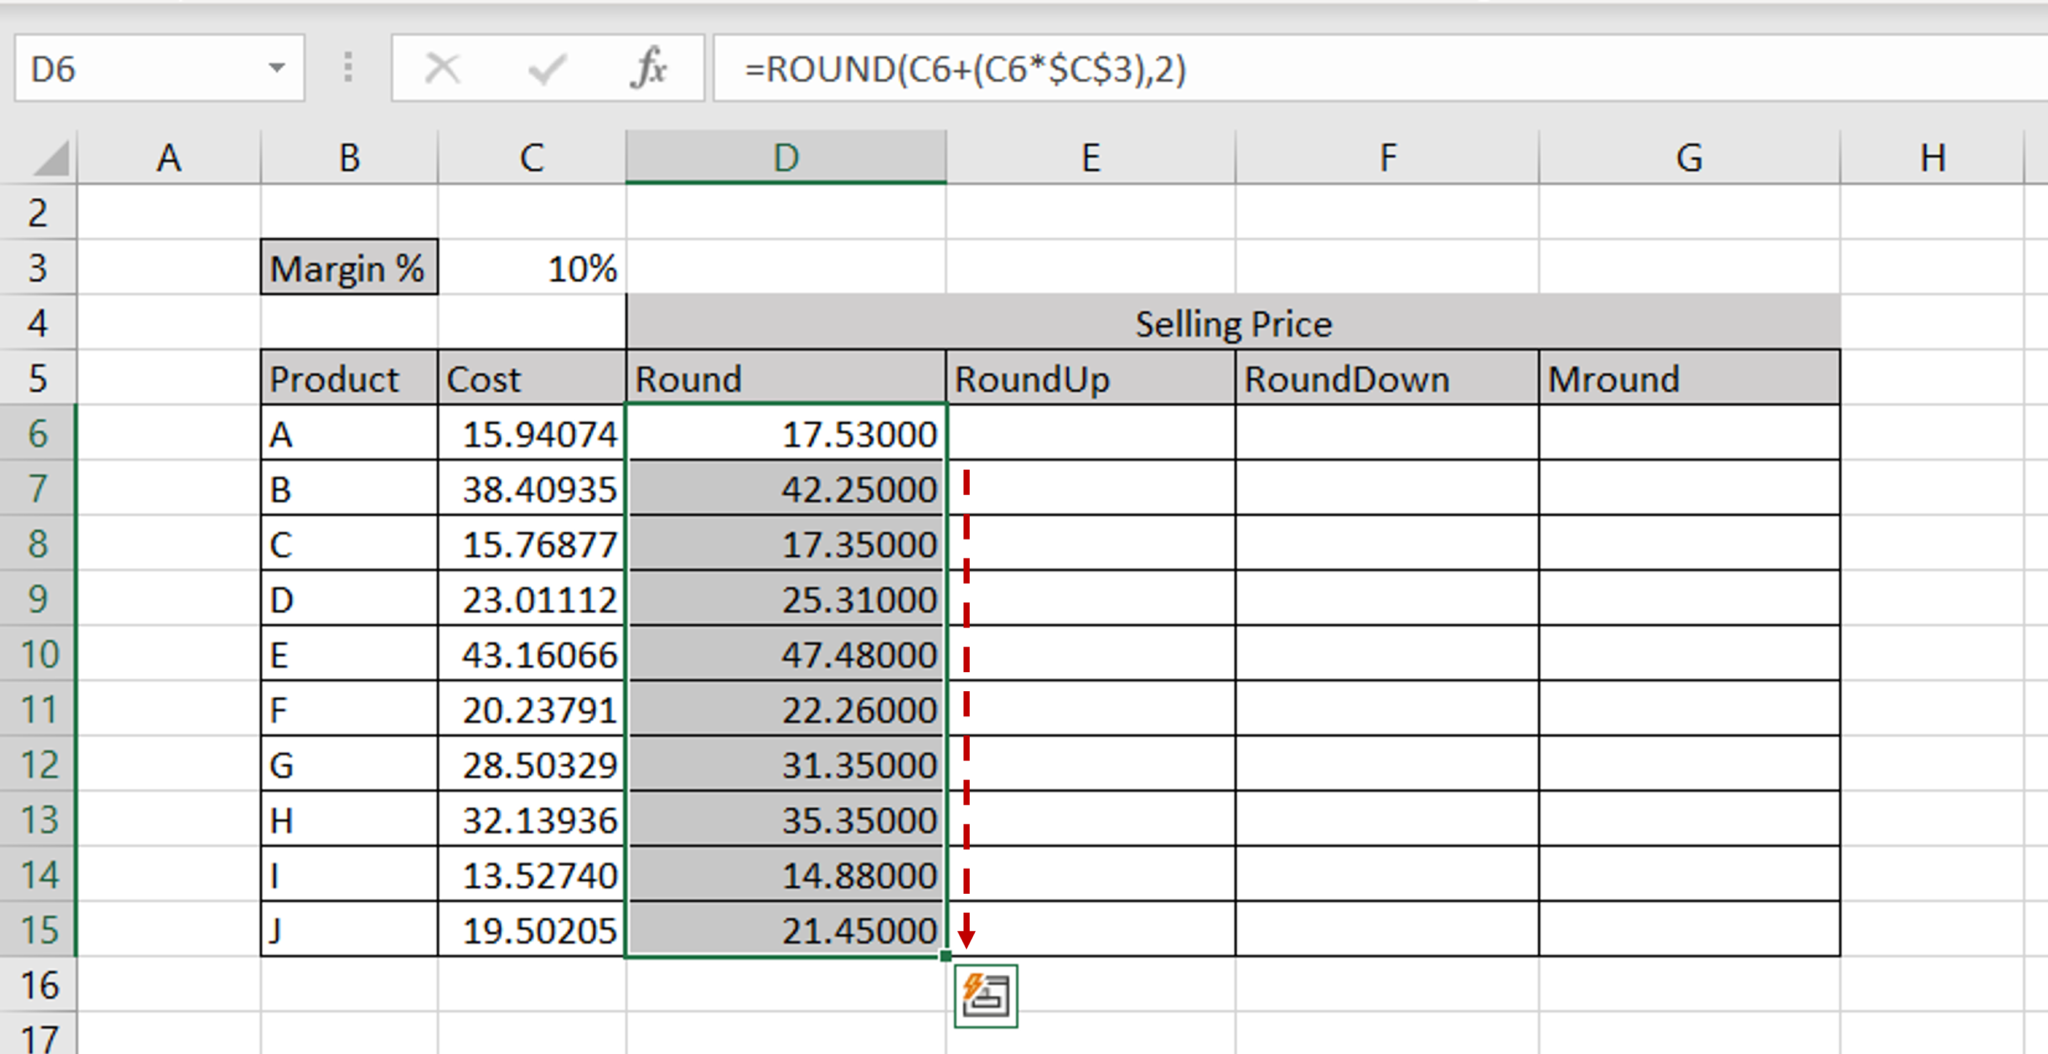Select column E header
The height and width of the screenshot is (1054, 2048).
tap(1091, 158)
